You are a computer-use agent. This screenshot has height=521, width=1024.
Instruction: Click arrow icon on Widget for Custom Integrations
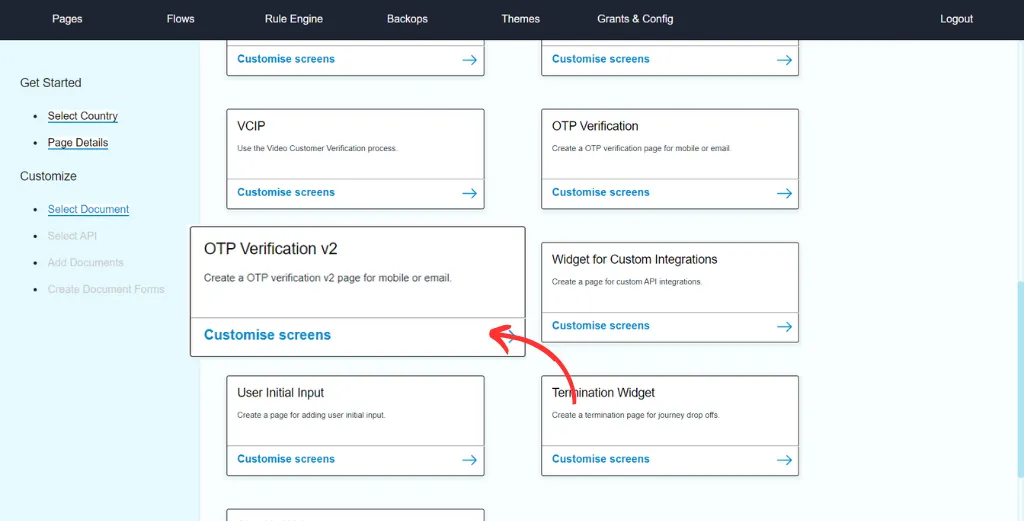pyautogui.click(x=784, y=326)
